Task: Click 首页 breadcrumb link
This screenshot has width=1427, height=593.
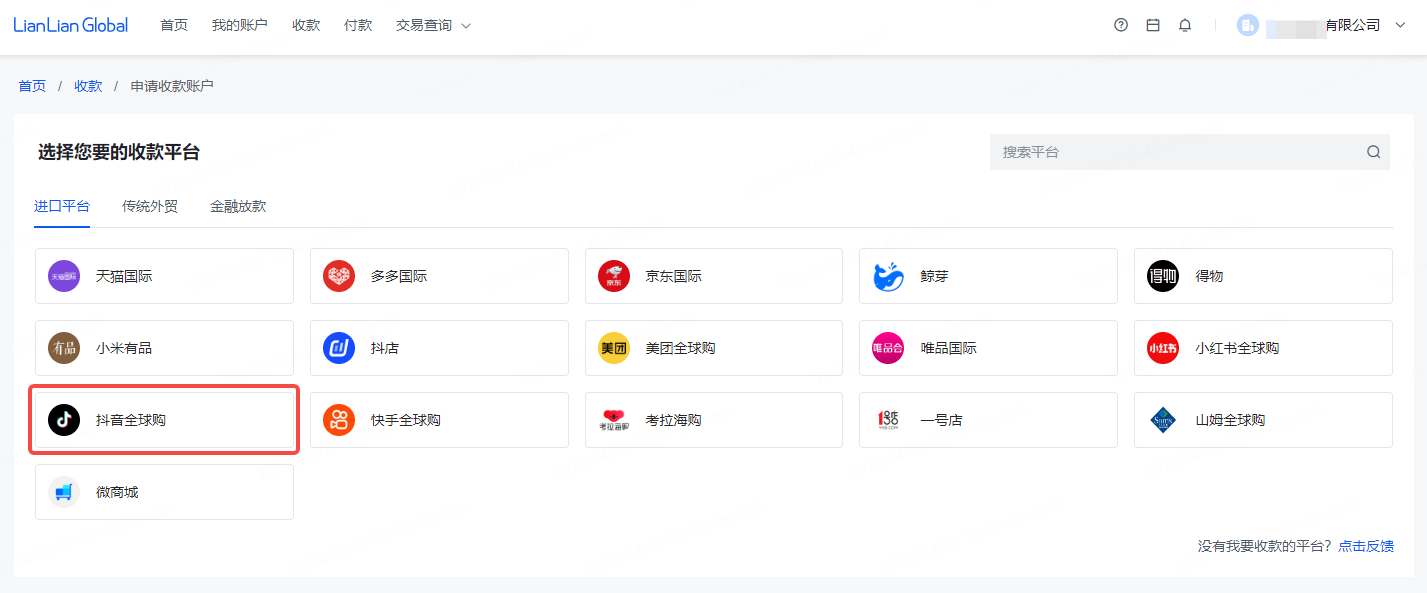Action: (32, 86)
